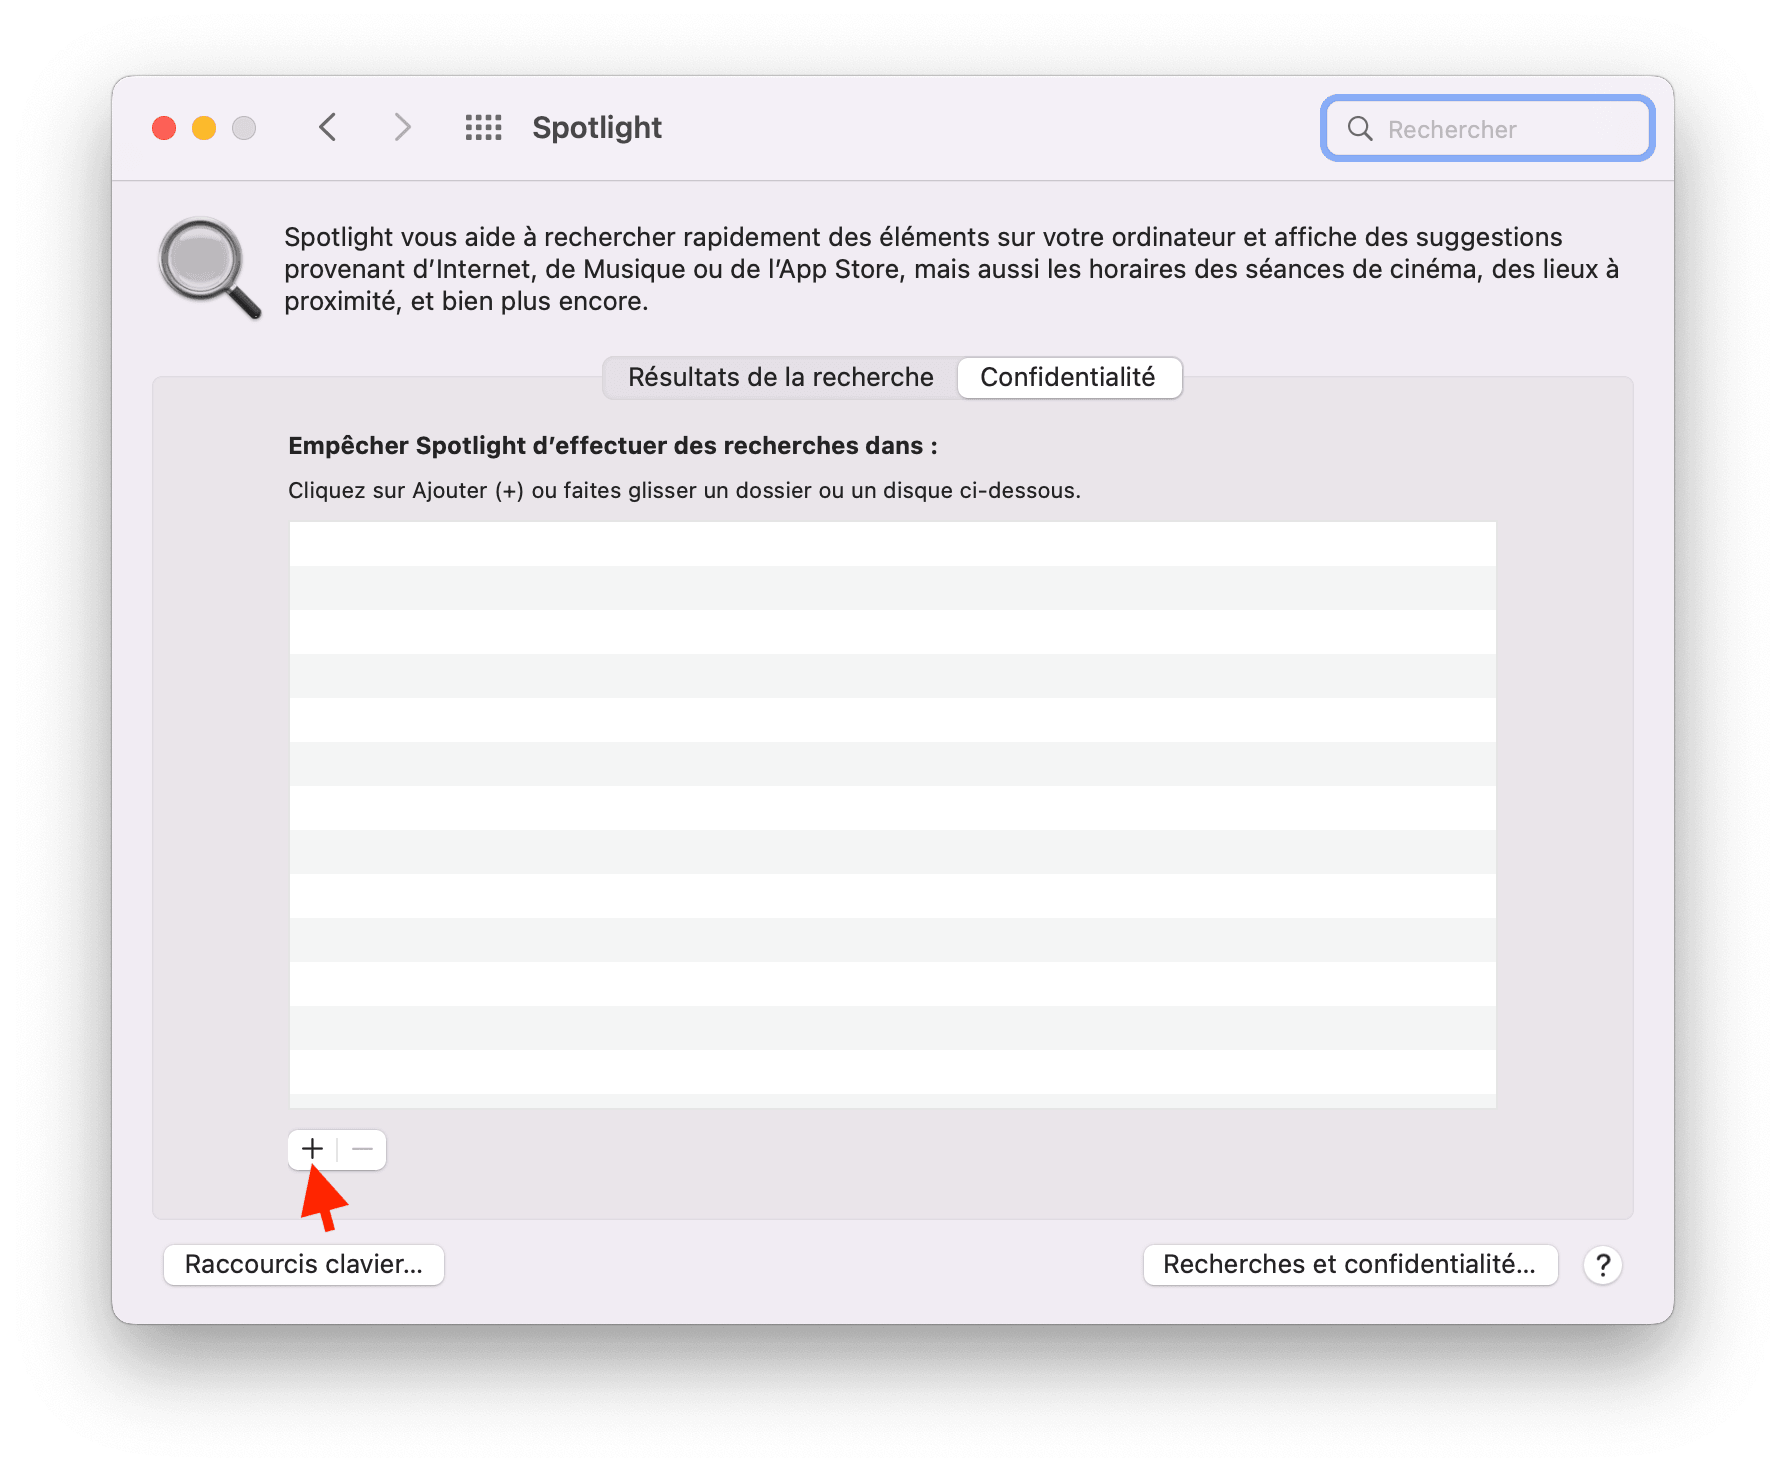The image size is (1786, 1472).
Task: Click the 'Cliquez sur Ajouter (+)' instruction text
Action: click(685, 491)
